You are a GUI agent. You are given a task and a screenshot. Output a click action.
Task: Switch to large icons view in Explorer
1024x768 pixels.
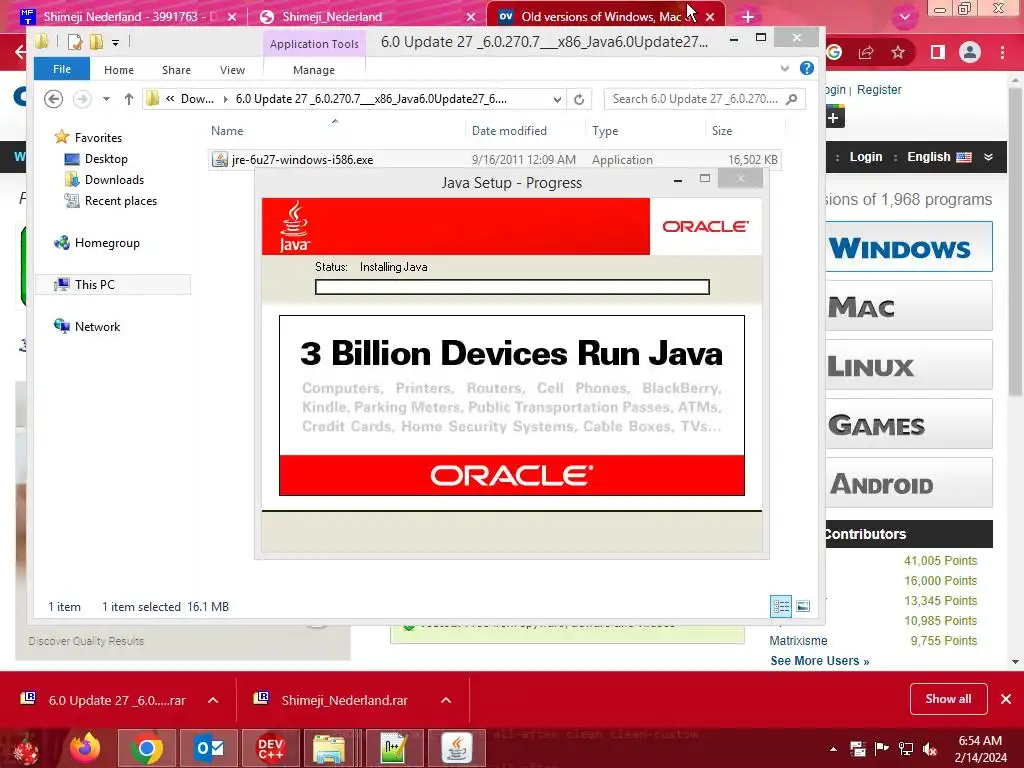tap(803, 606)
